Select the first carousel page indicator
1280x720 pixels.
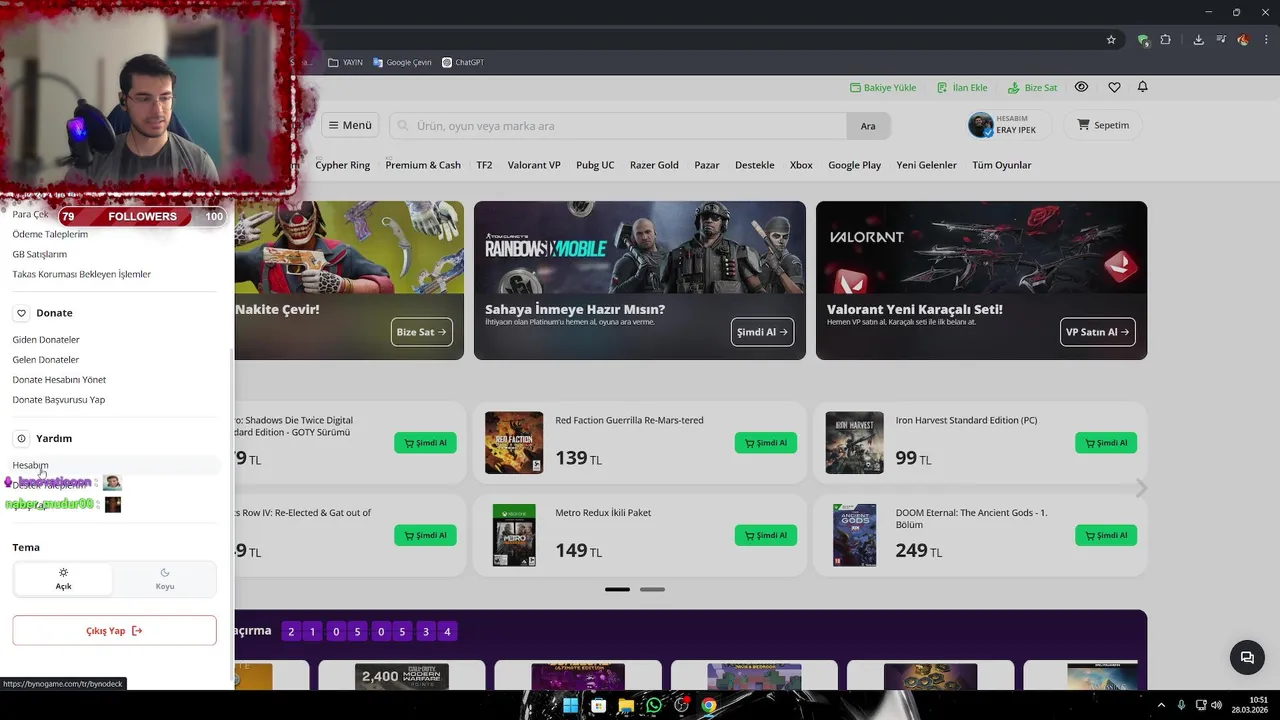coord(617,589)
